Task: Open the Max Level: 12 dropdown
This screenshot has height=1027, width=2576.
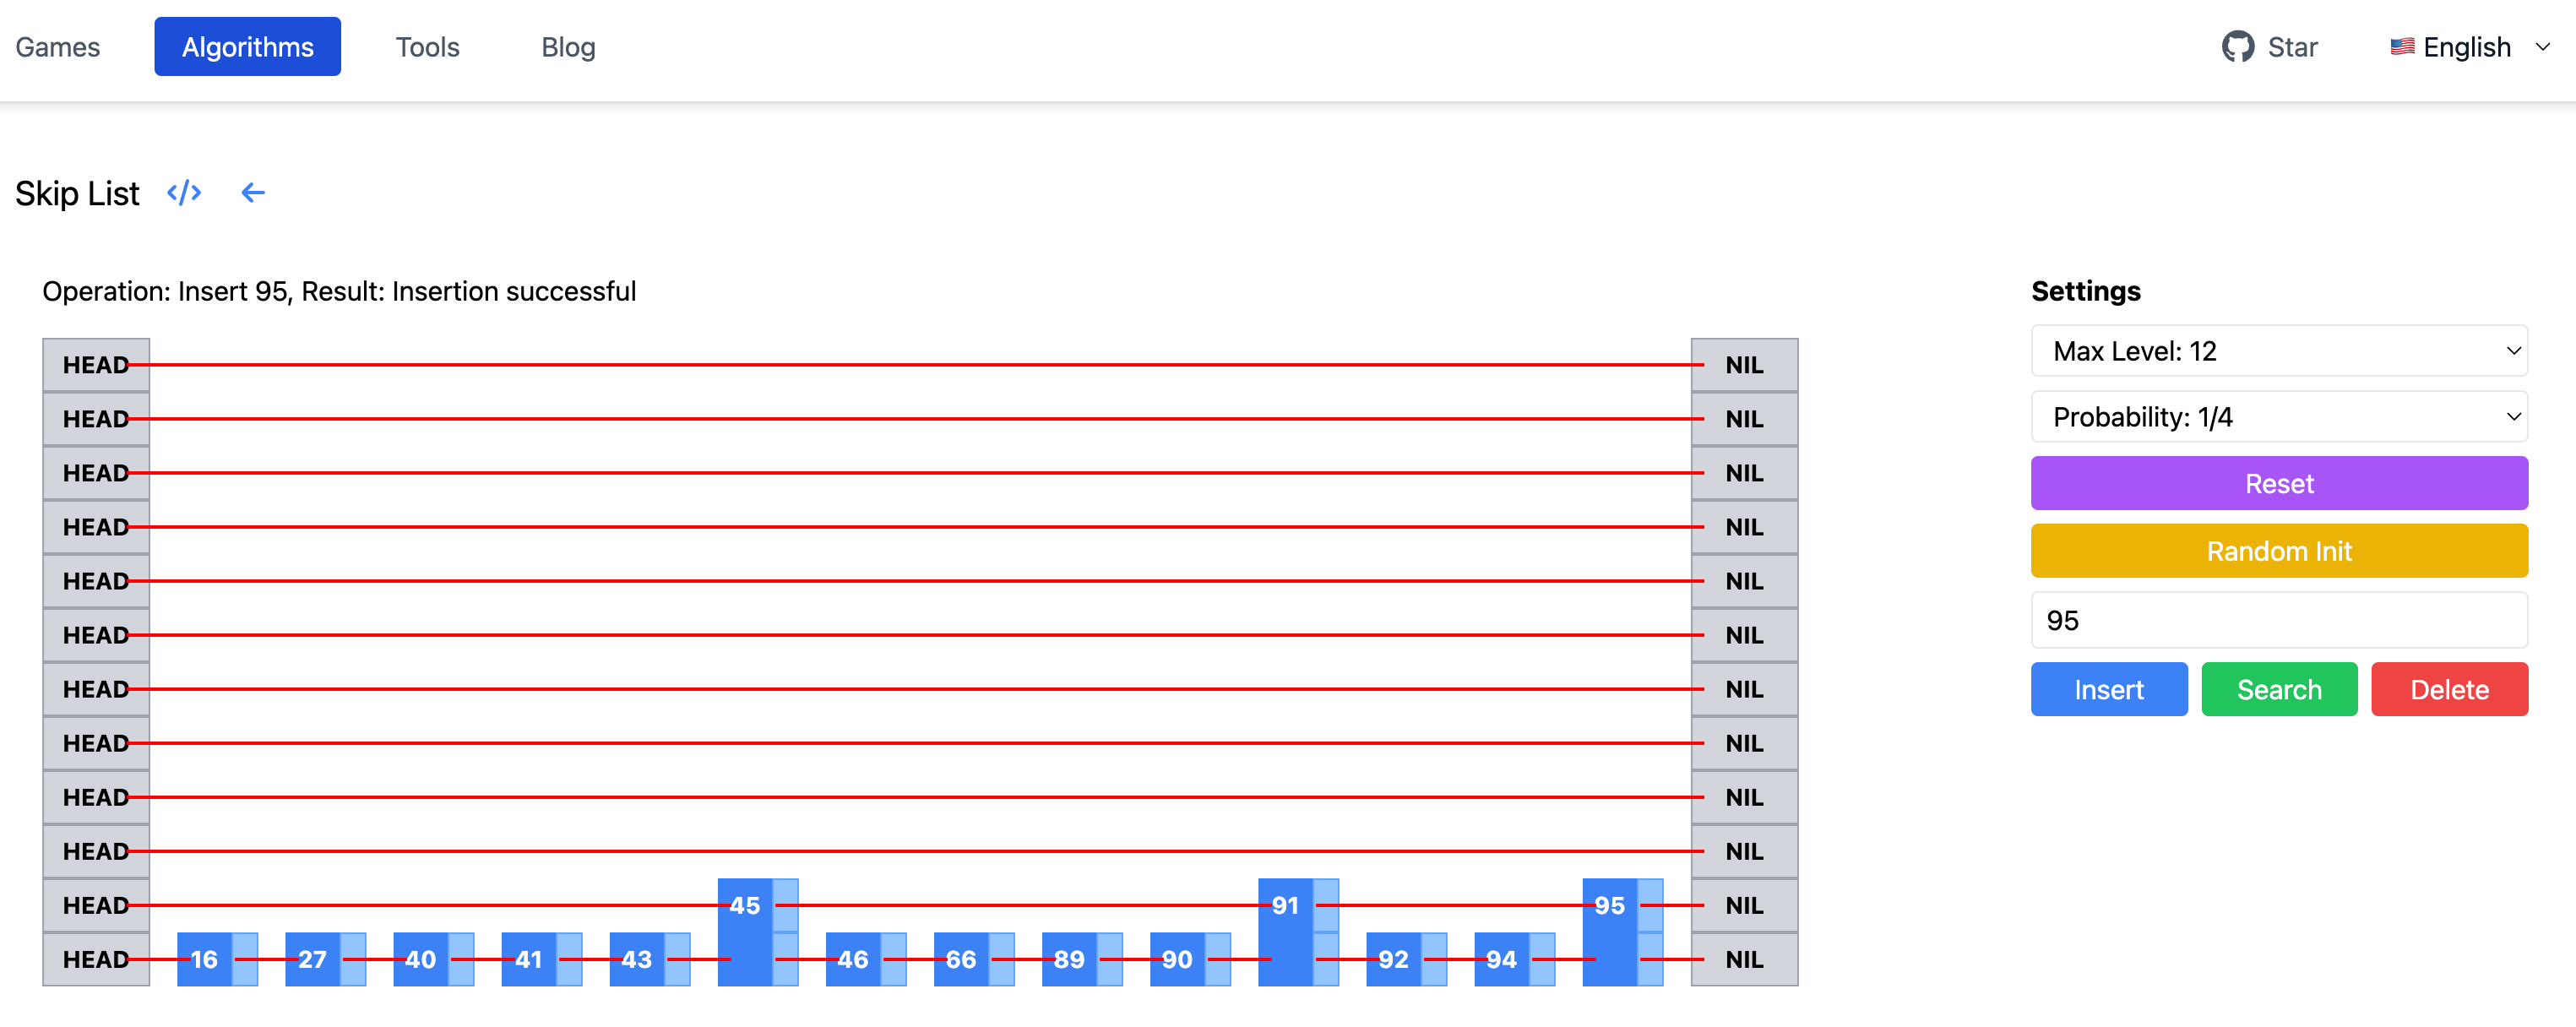Action: [2279, 351]
